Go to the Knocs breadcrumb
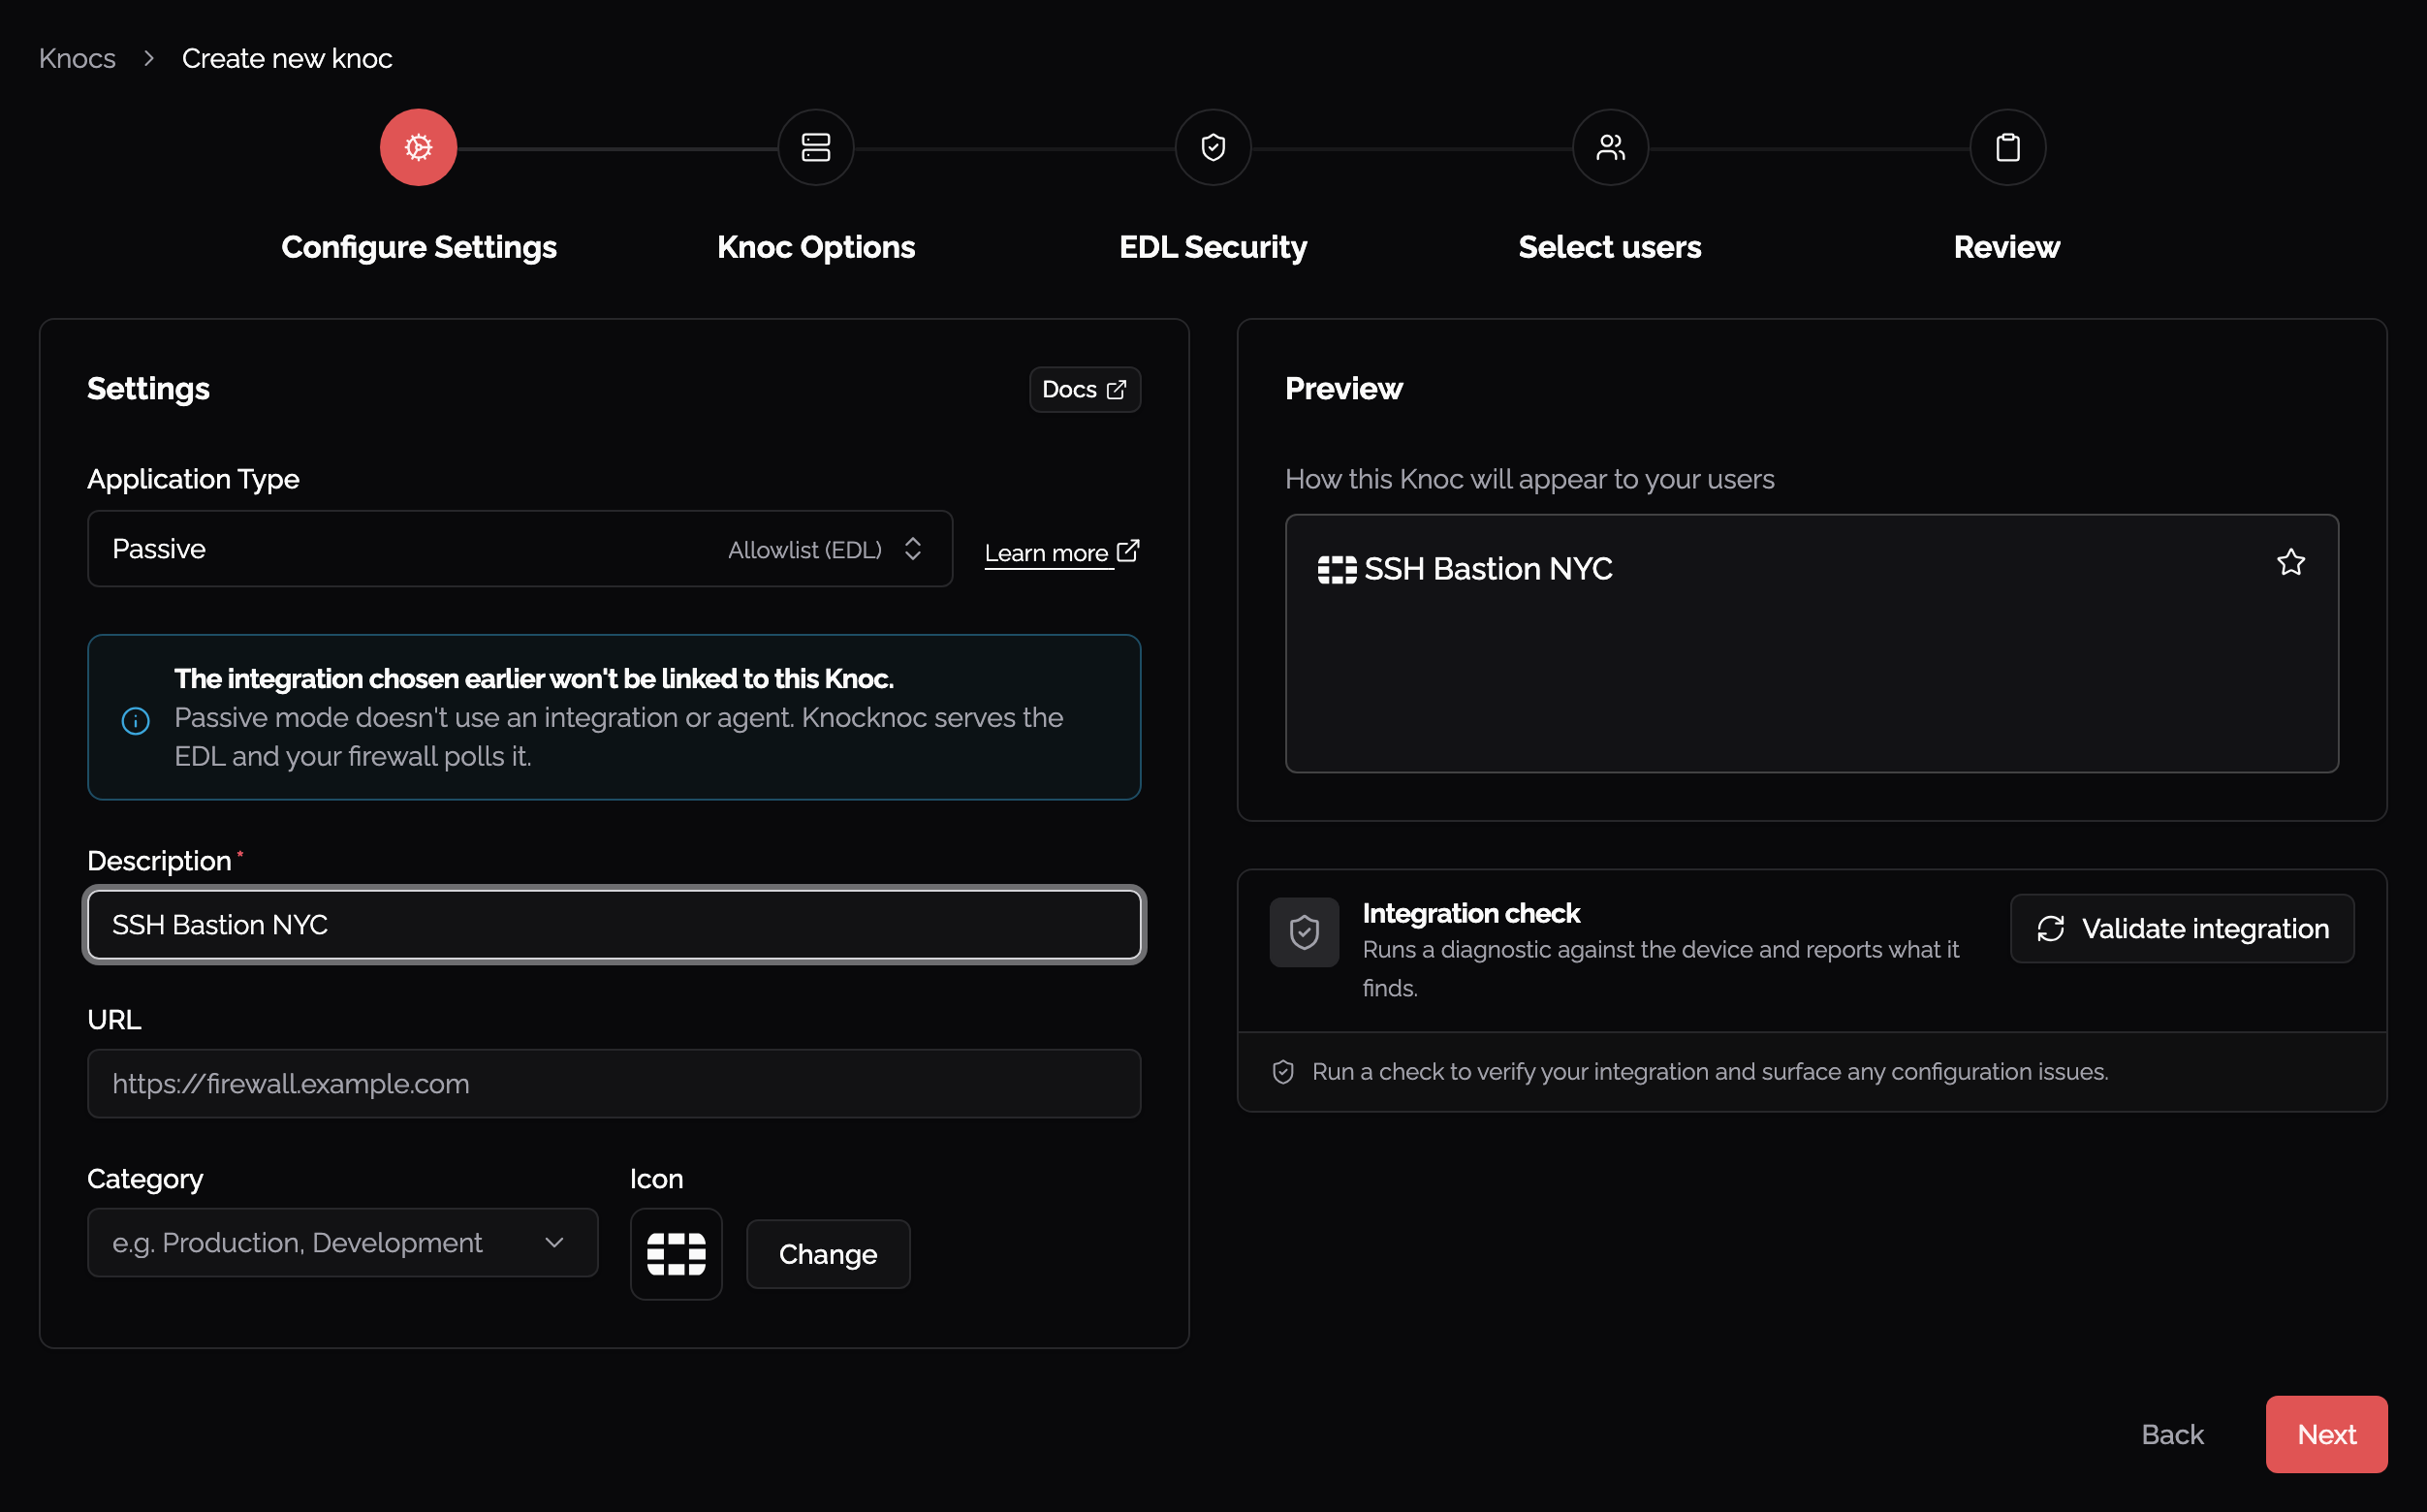Image resolution: width=2427 pixels, height=1512 pixels. point(77,58)
